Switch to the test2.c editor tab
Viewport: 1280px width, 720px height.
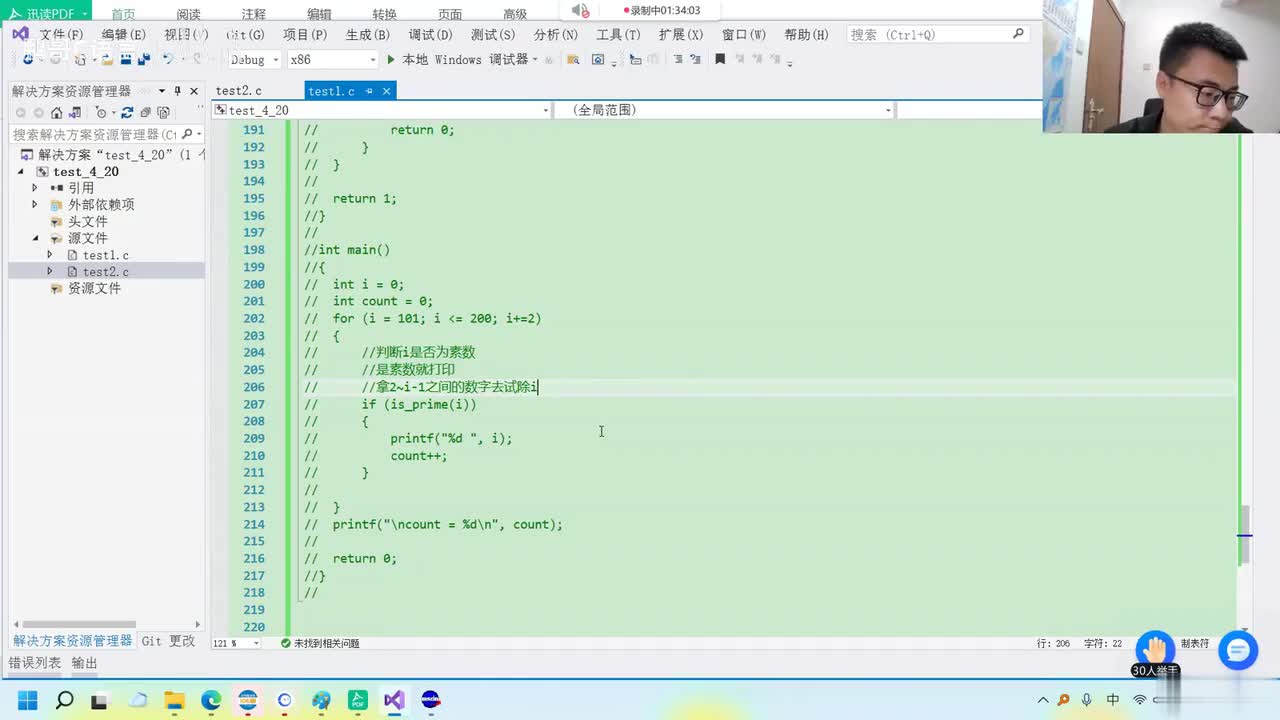[238, 91]
